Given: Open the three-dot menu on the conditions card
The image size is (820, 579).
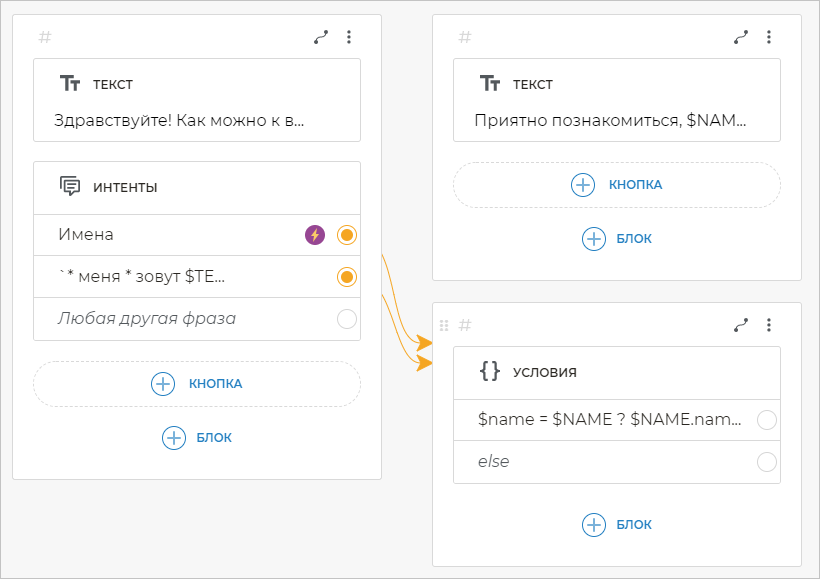Looking at the screenshot, I should pyautogui.click(x=769, y=325).
